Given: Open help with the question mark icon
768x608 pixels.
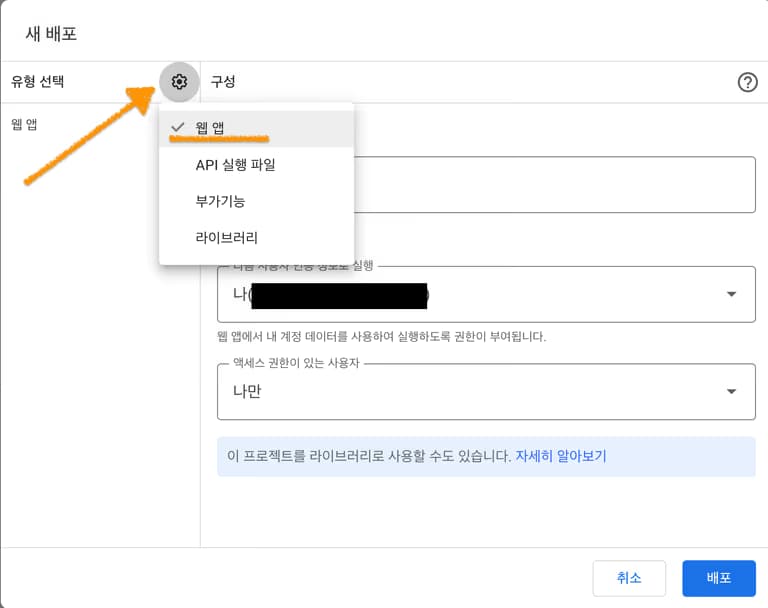Looking at the screenshot, I should [747, 83].
